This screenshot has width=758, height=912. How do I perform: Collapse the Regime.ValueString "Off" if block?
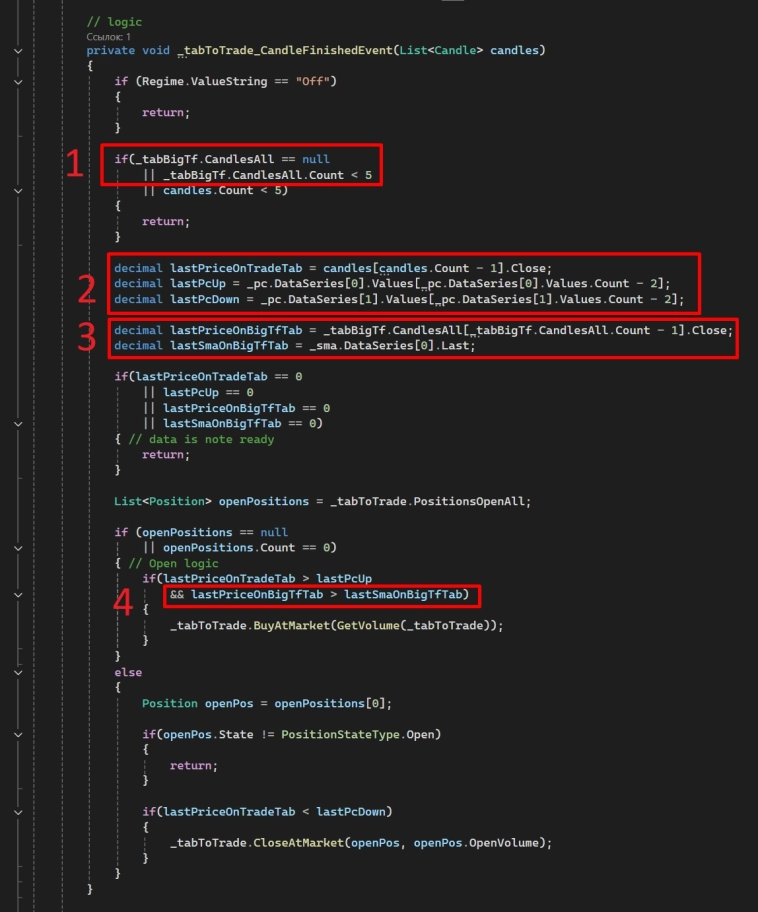18,82
